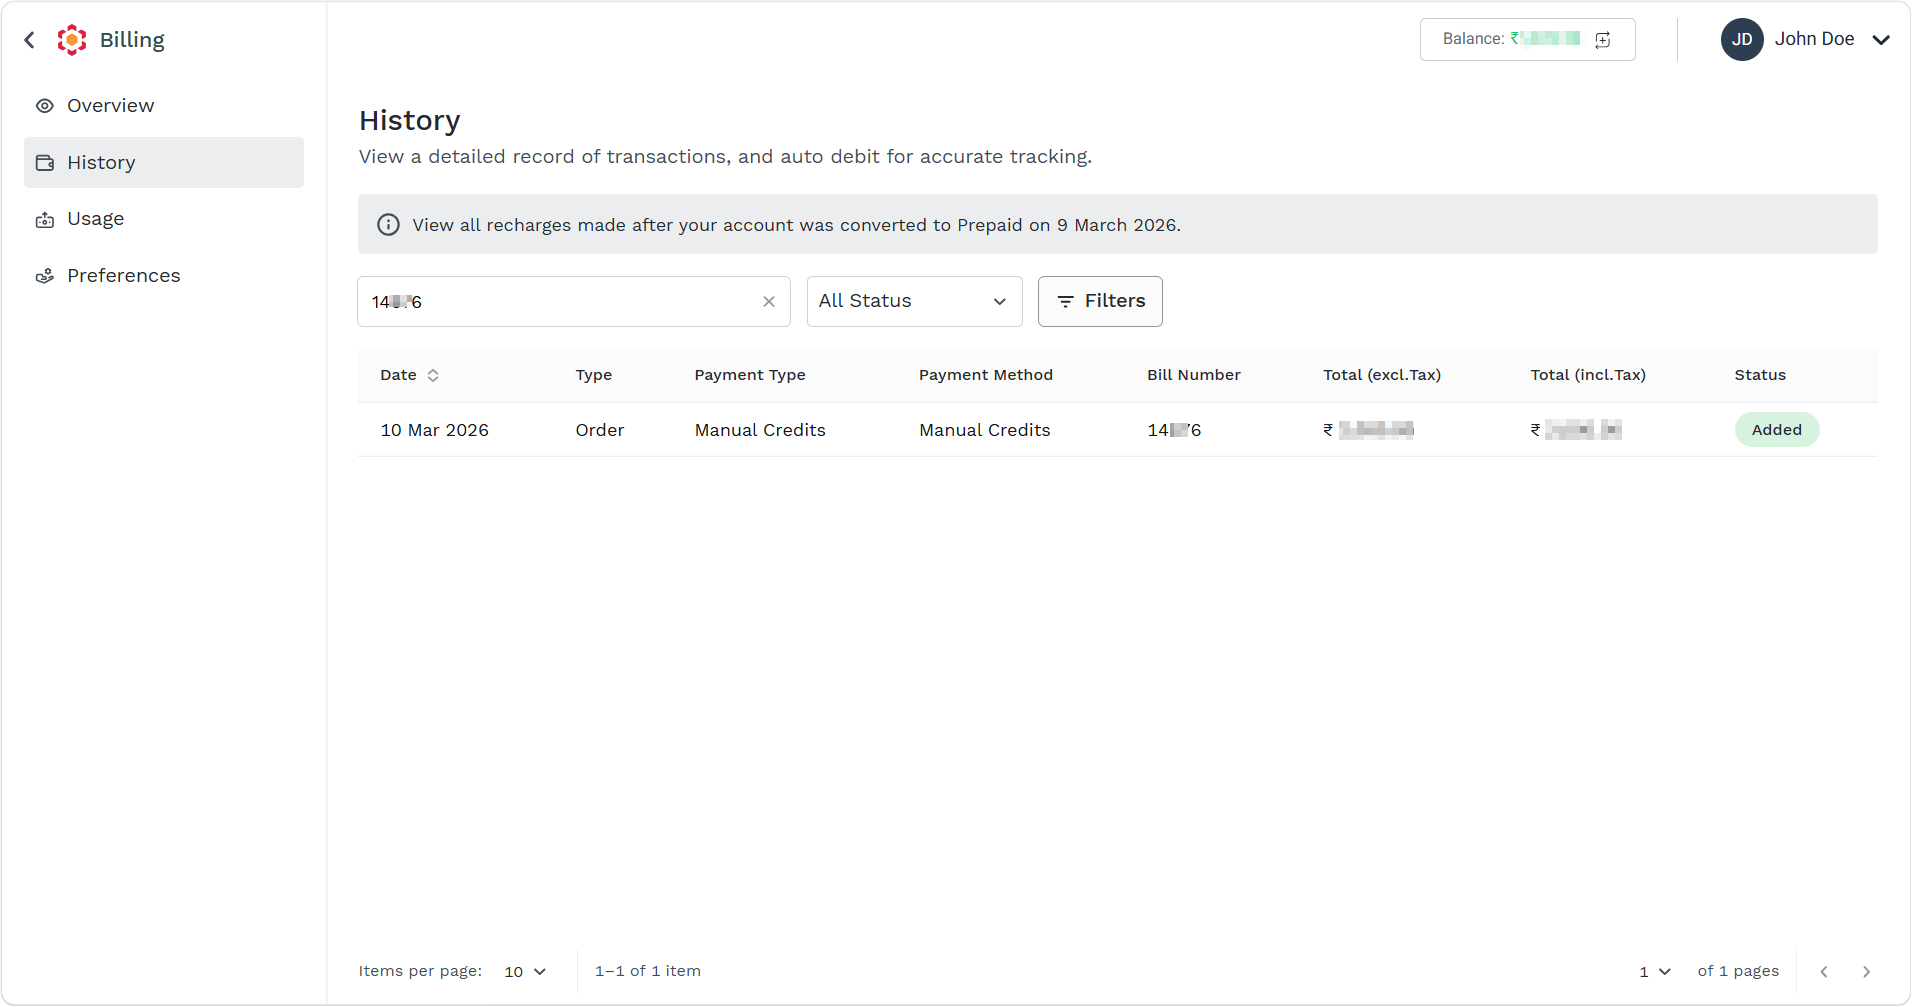Select the 10 Mar 2026 date cell
This screenshot has width=1912, height=1007.
(435, 430)
